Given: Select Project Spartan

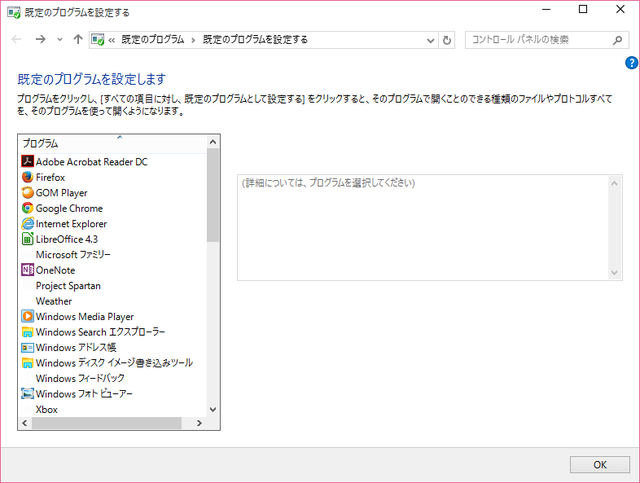Looking at the screenshot, I should point(68,286).
